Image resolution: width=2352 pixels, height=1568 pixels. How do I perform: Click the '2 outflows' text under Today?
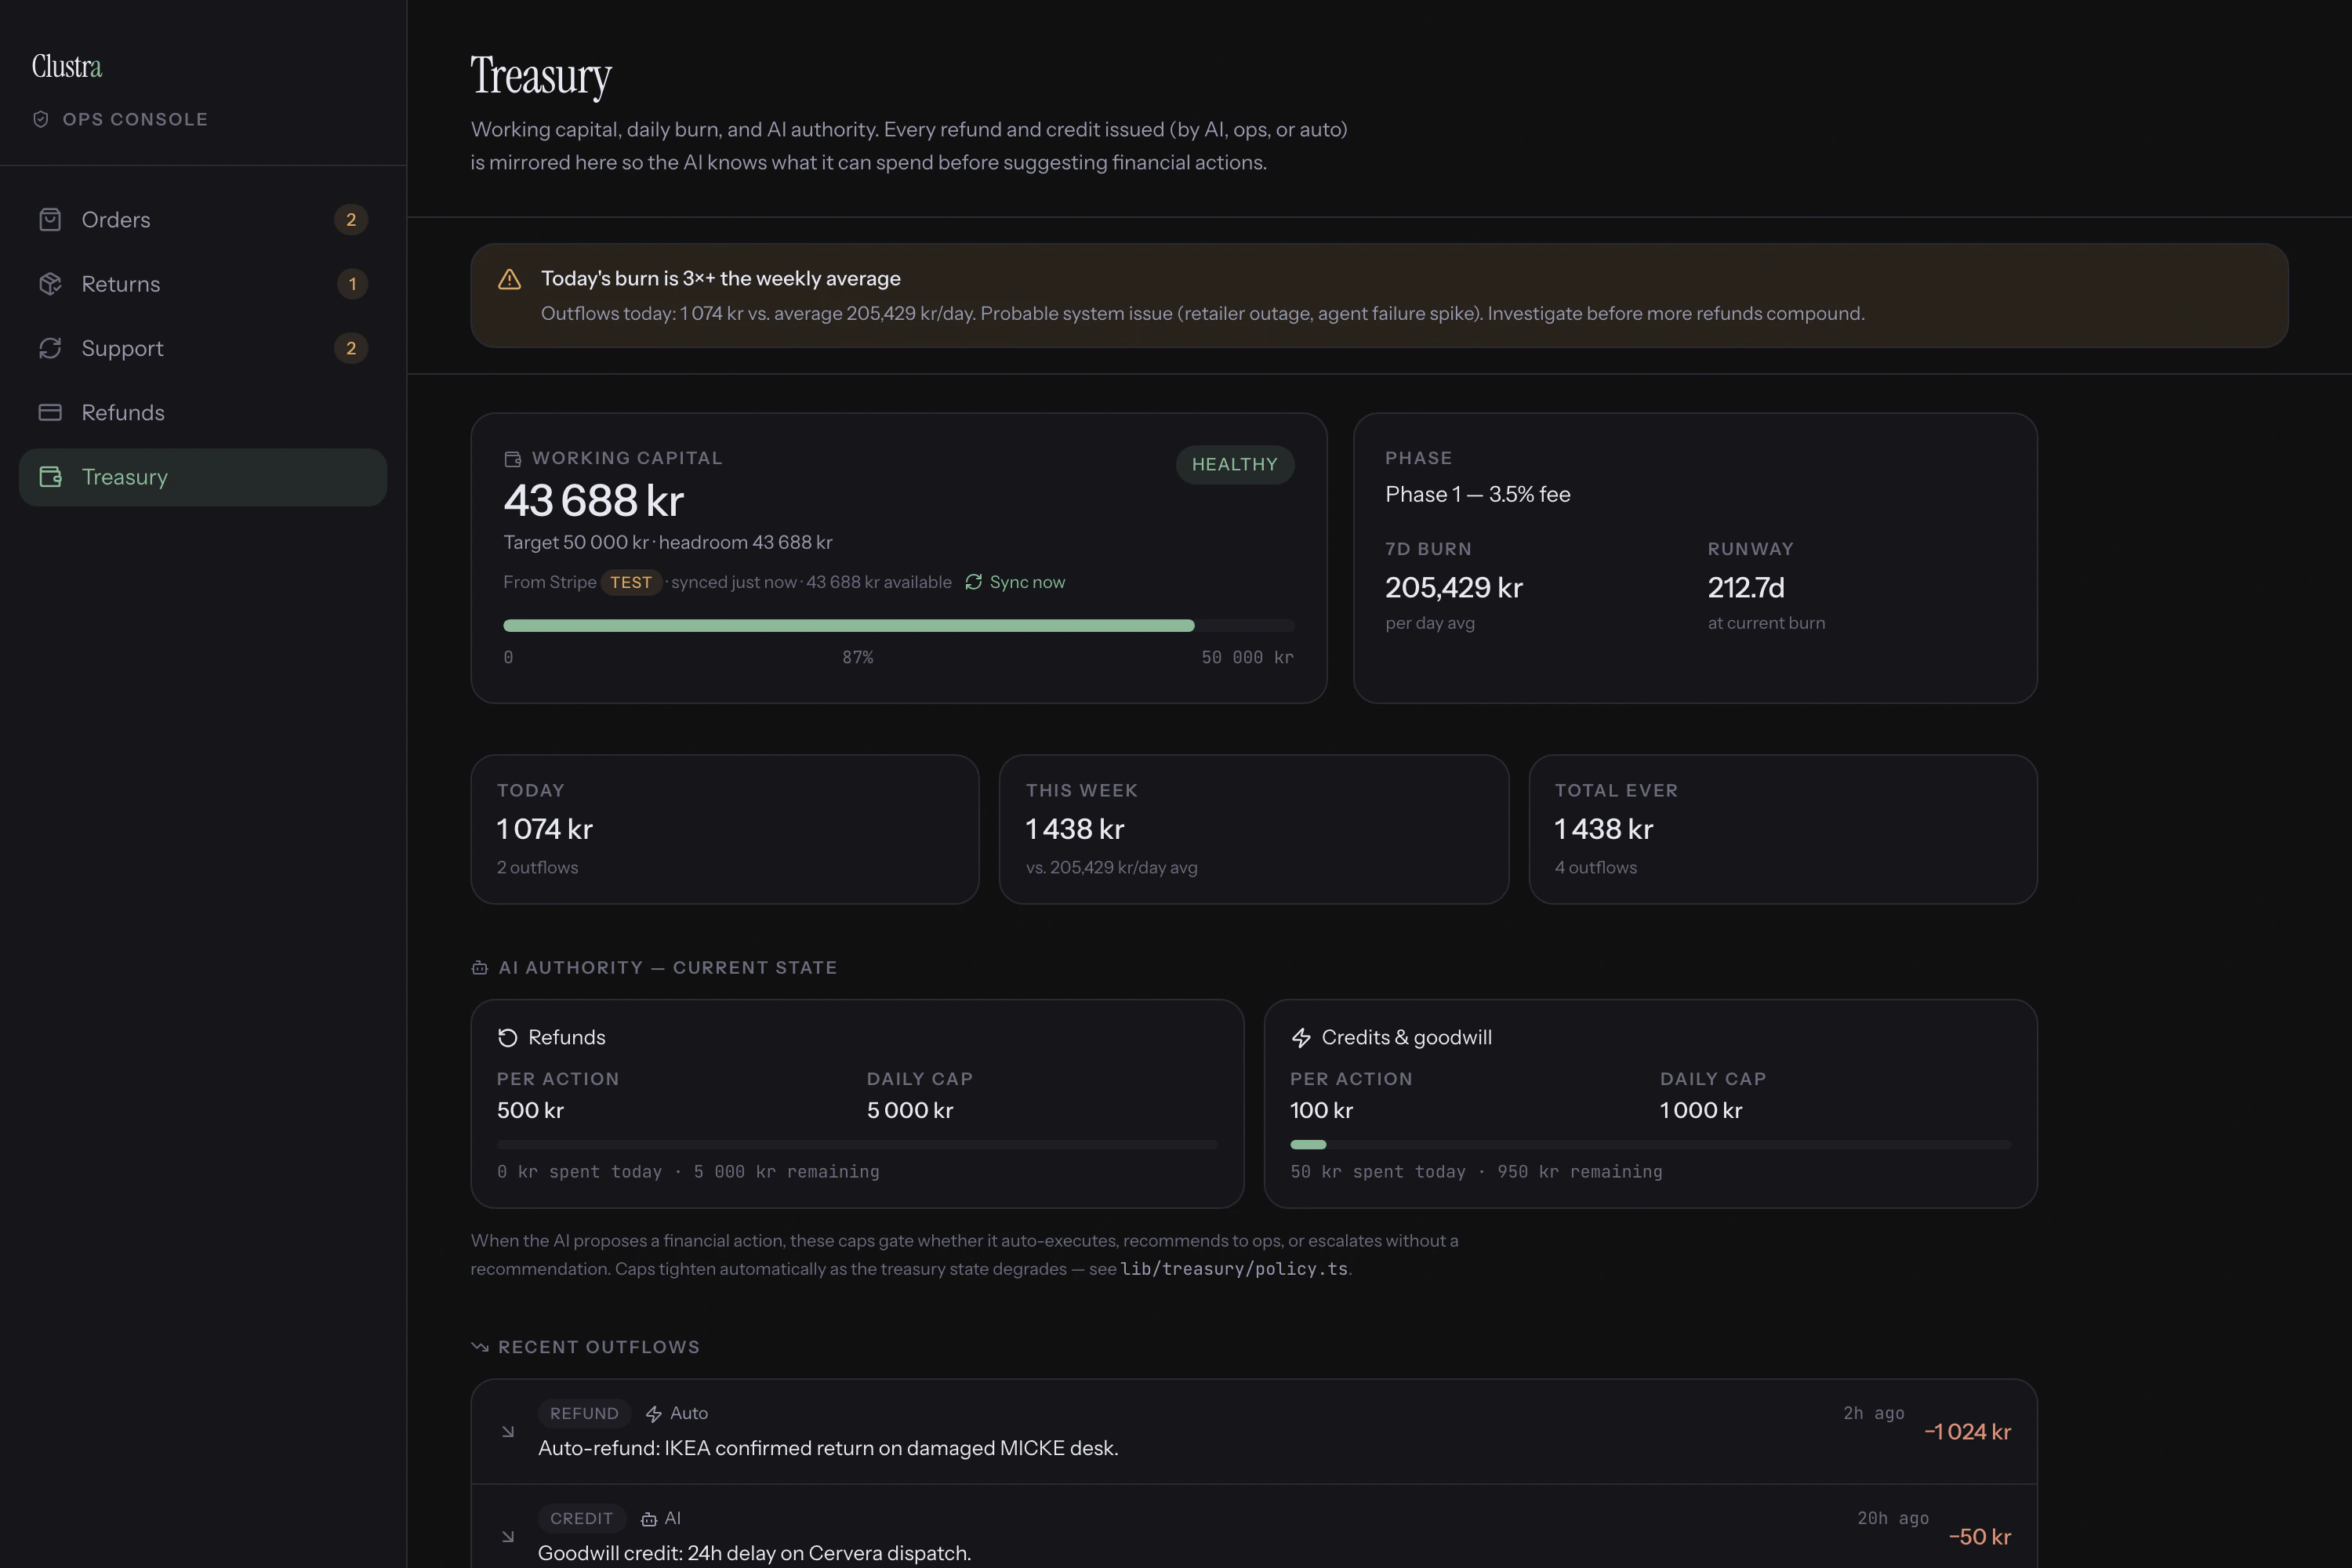point(538,867)
